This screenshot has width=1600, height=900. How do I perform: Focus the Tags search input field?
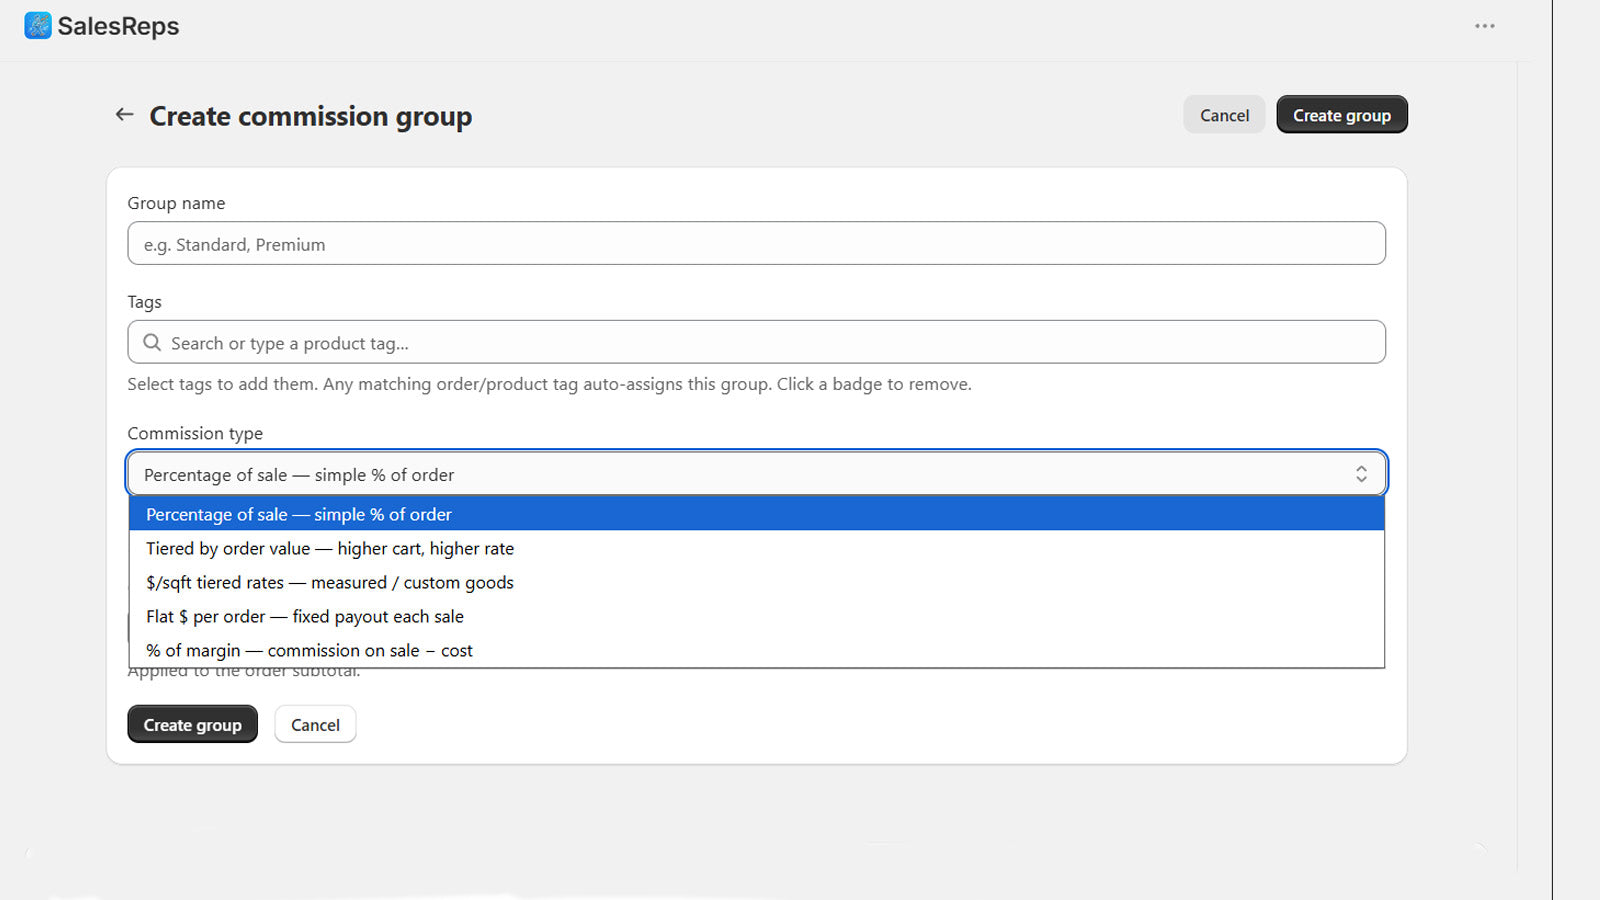tap(756, 343)
